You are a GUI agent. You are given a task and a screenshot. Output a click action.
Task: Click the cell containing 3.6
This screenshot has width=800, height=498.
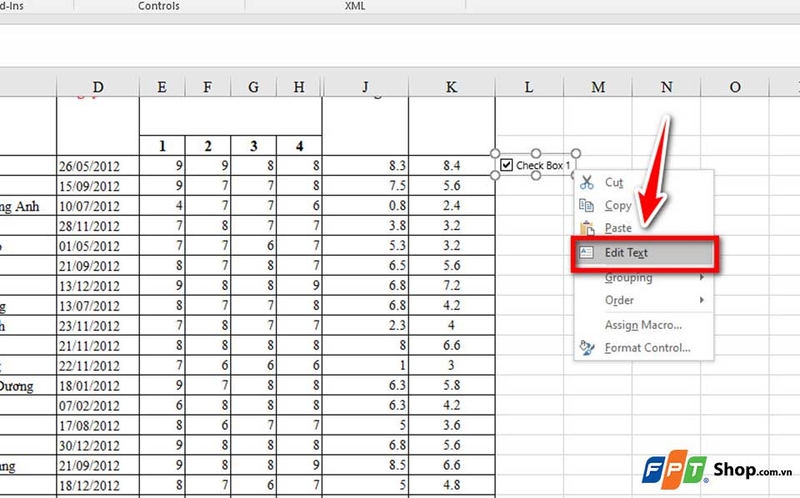pyautogui.click(x=452, y=425)
